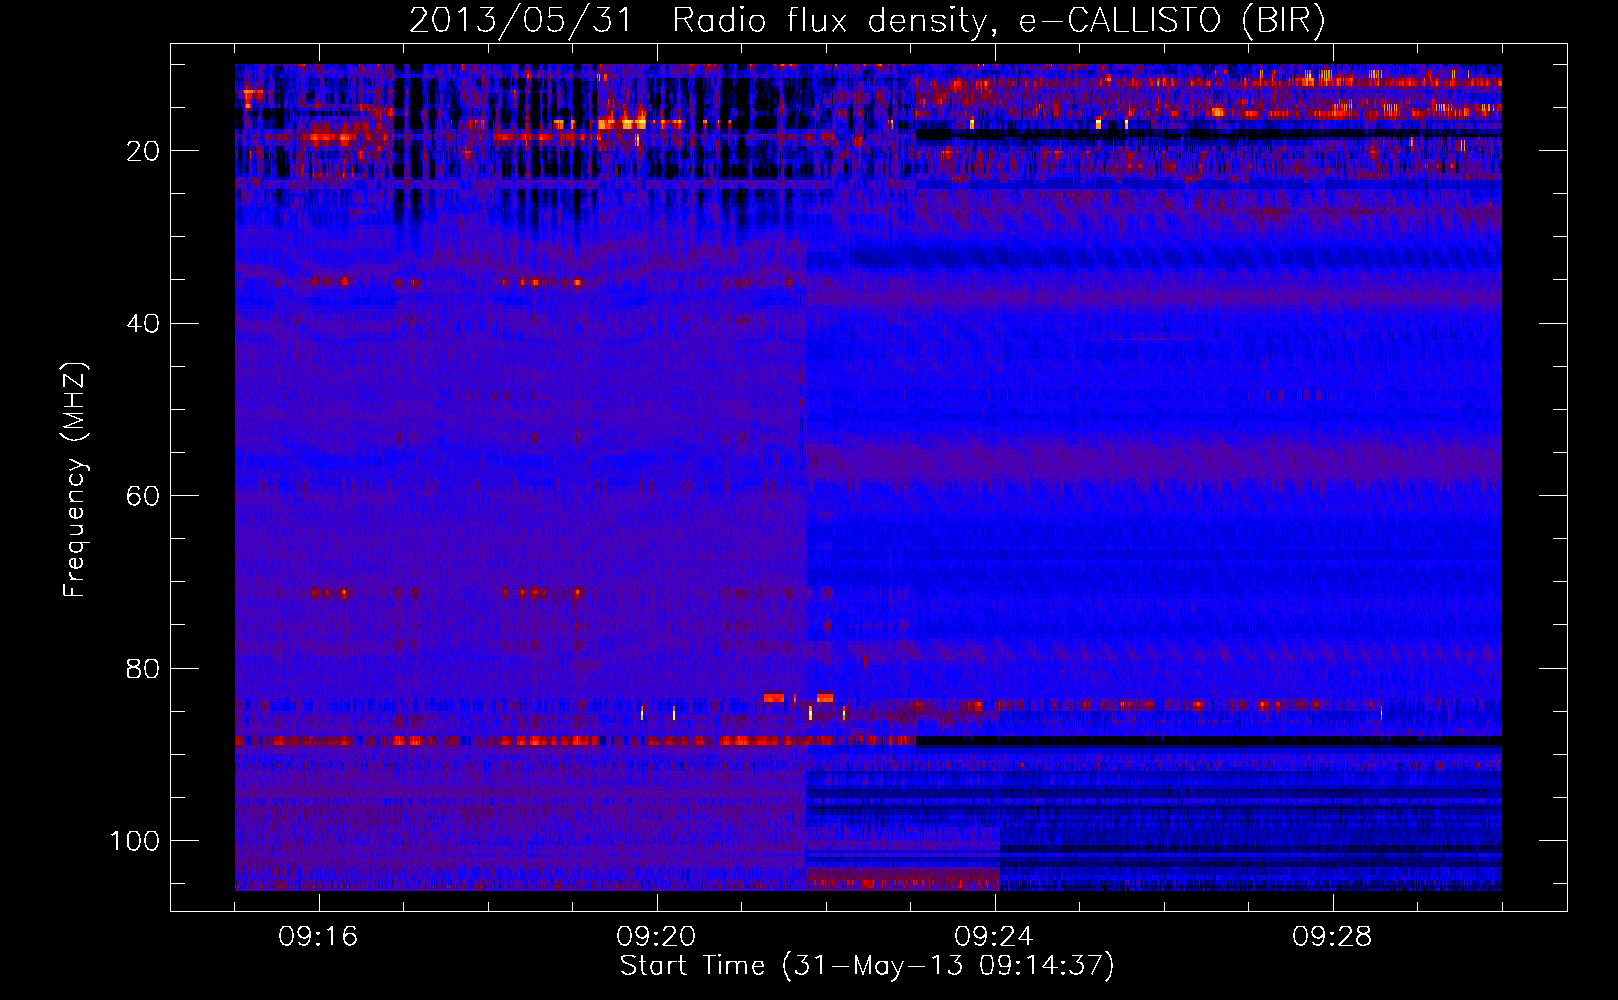Click the 20 frequency tick label
The height and width of the screenshot is (1000, 1618).
coord(143,151)
